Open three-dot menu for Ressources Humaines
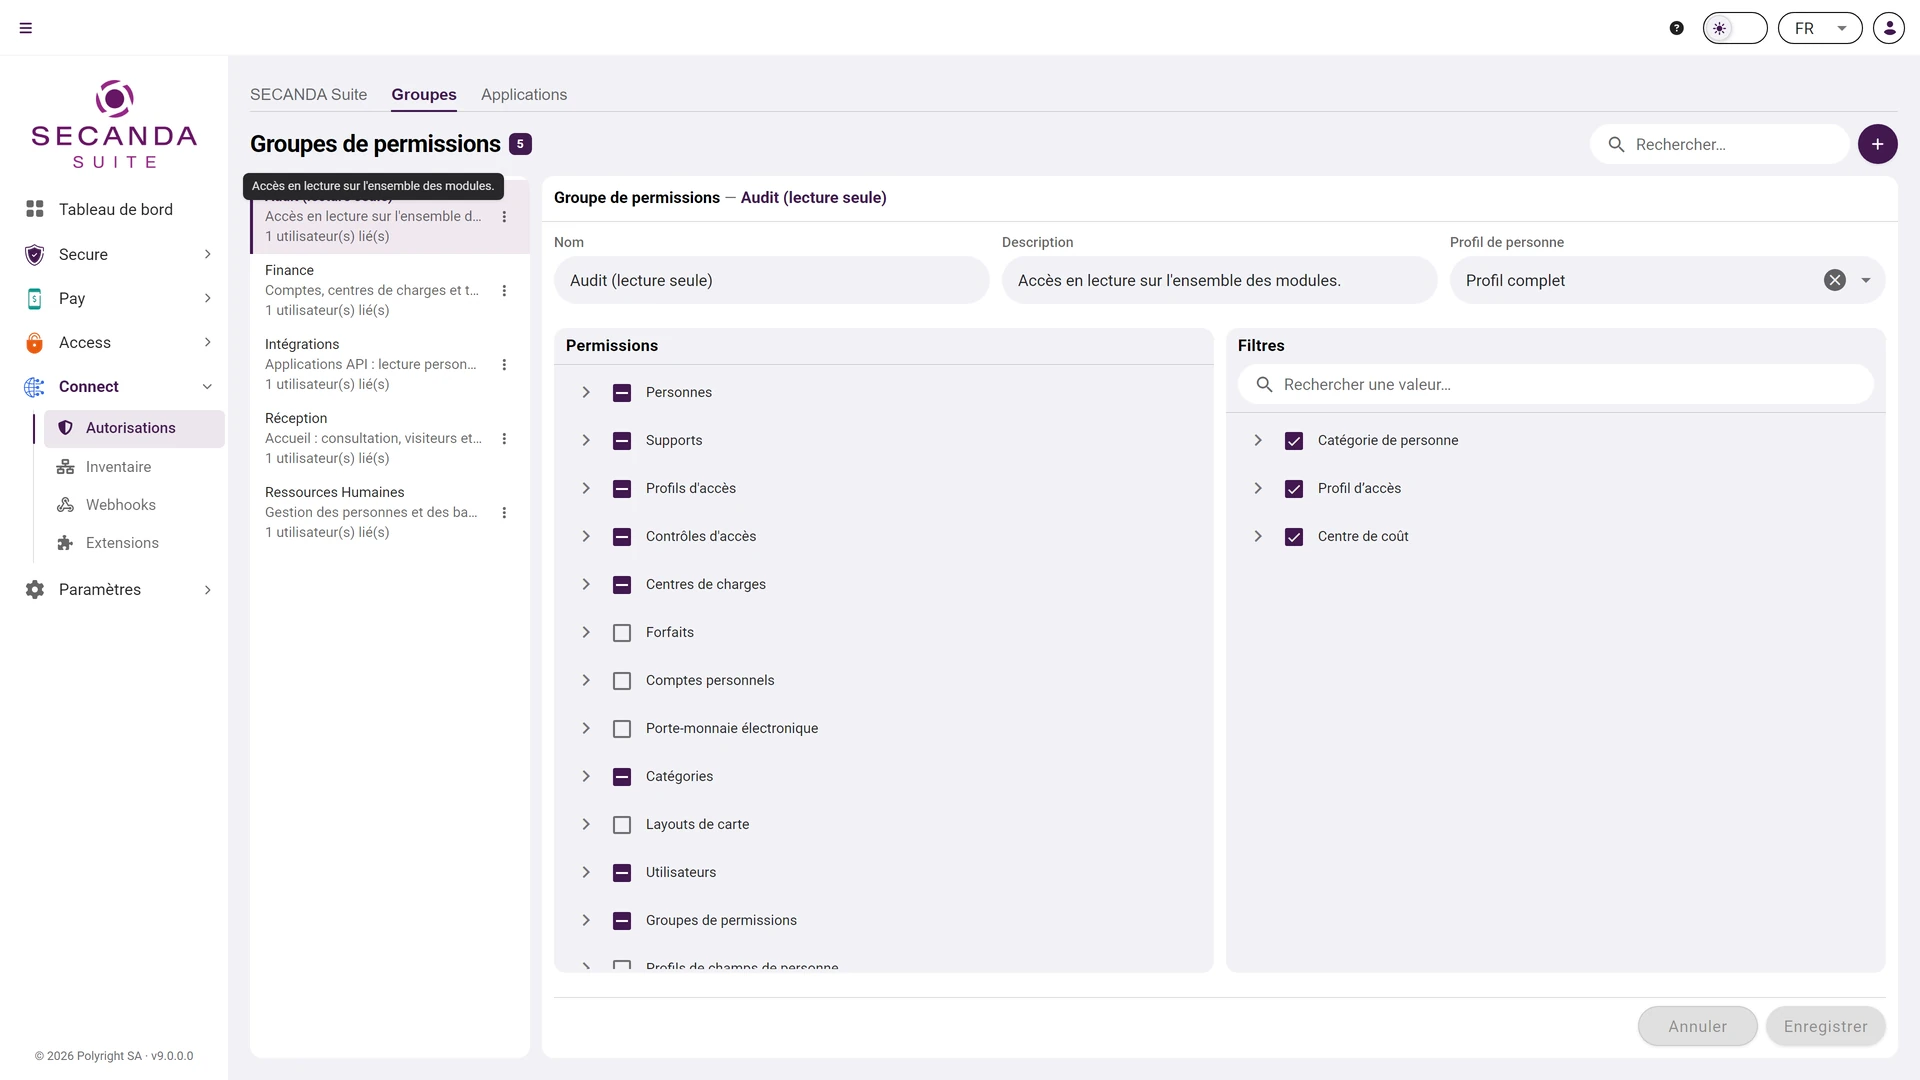Viewport: 1920px width, 1080px height. (x=504, y=512)
